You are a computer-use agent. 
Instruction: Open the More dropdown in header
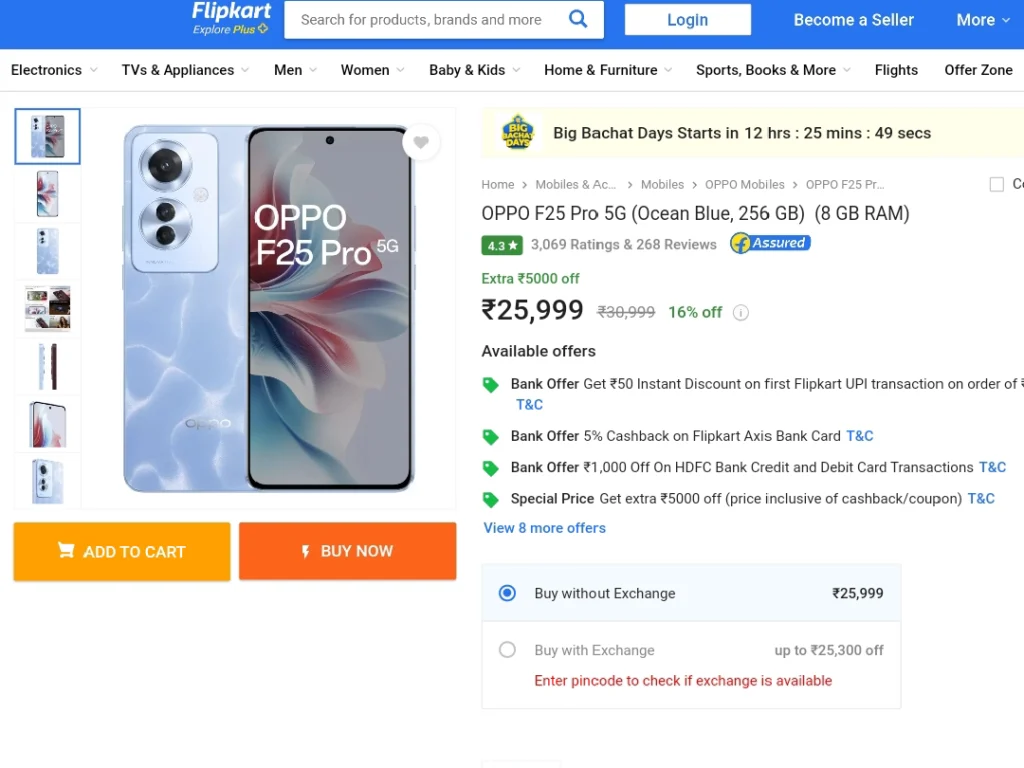click(x=983, y=20)
